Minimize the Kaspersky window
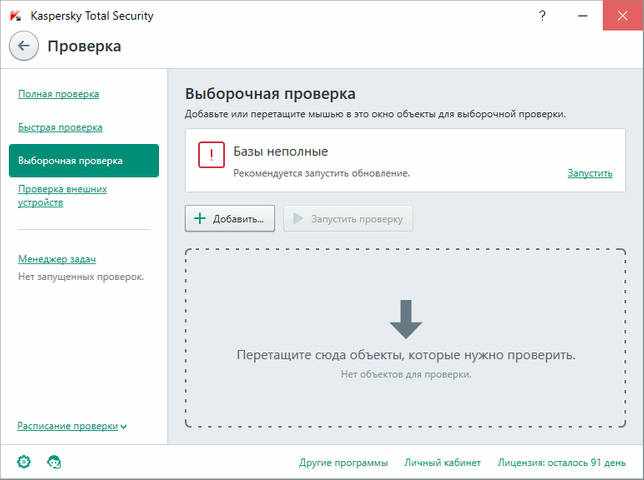Viewport: 644px width, 480px height. pos(582,16)
